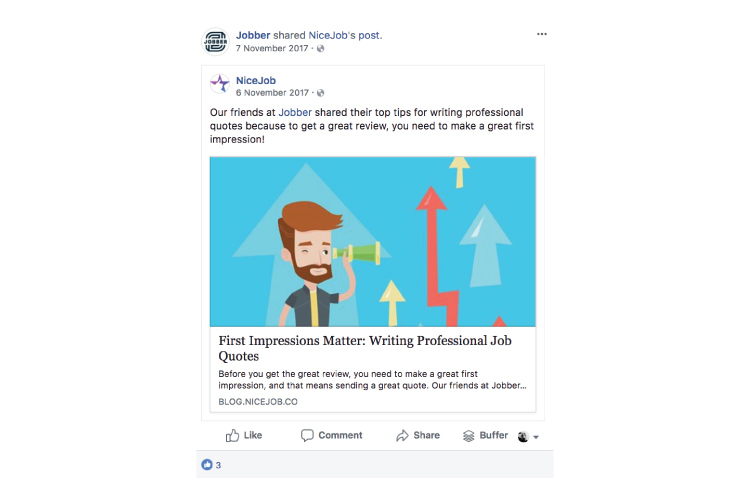Open the 6 November 2017 timestamp

tap(272, 93)
